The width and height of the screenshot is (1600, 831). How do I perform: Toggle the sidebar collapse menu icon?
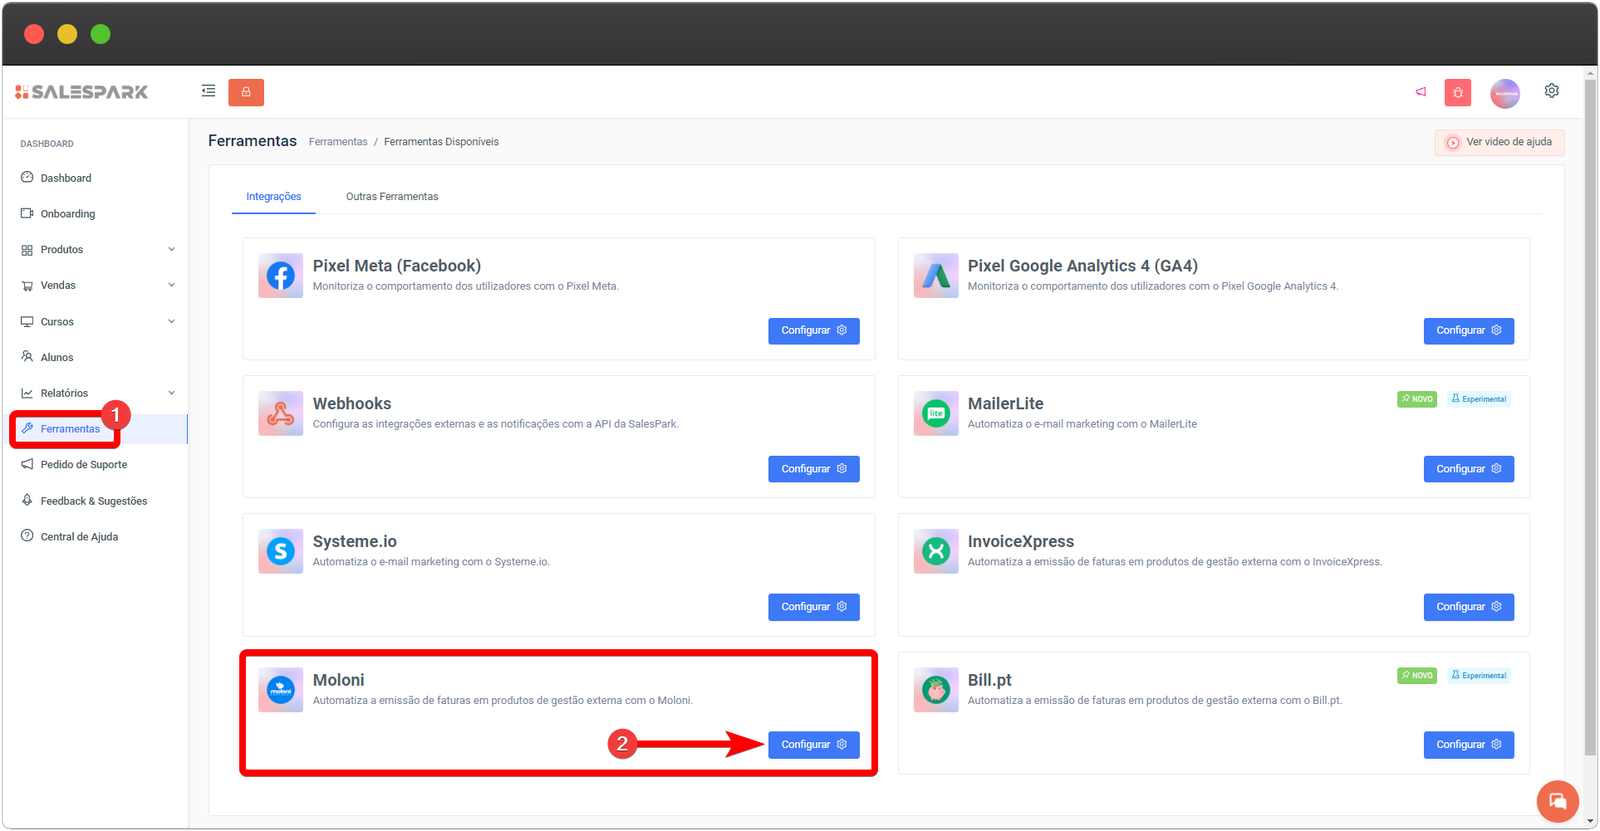tap(208, 91)
